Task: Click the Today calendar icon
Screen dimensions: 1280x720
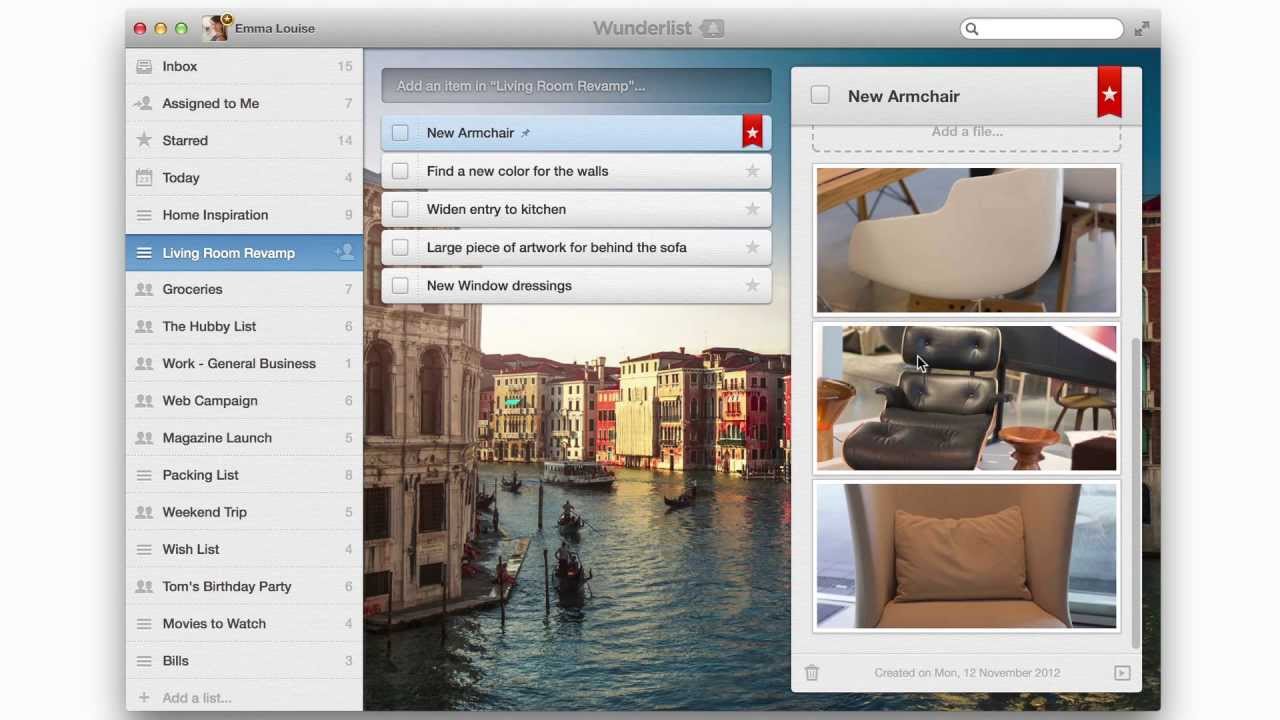Action: 144,177
